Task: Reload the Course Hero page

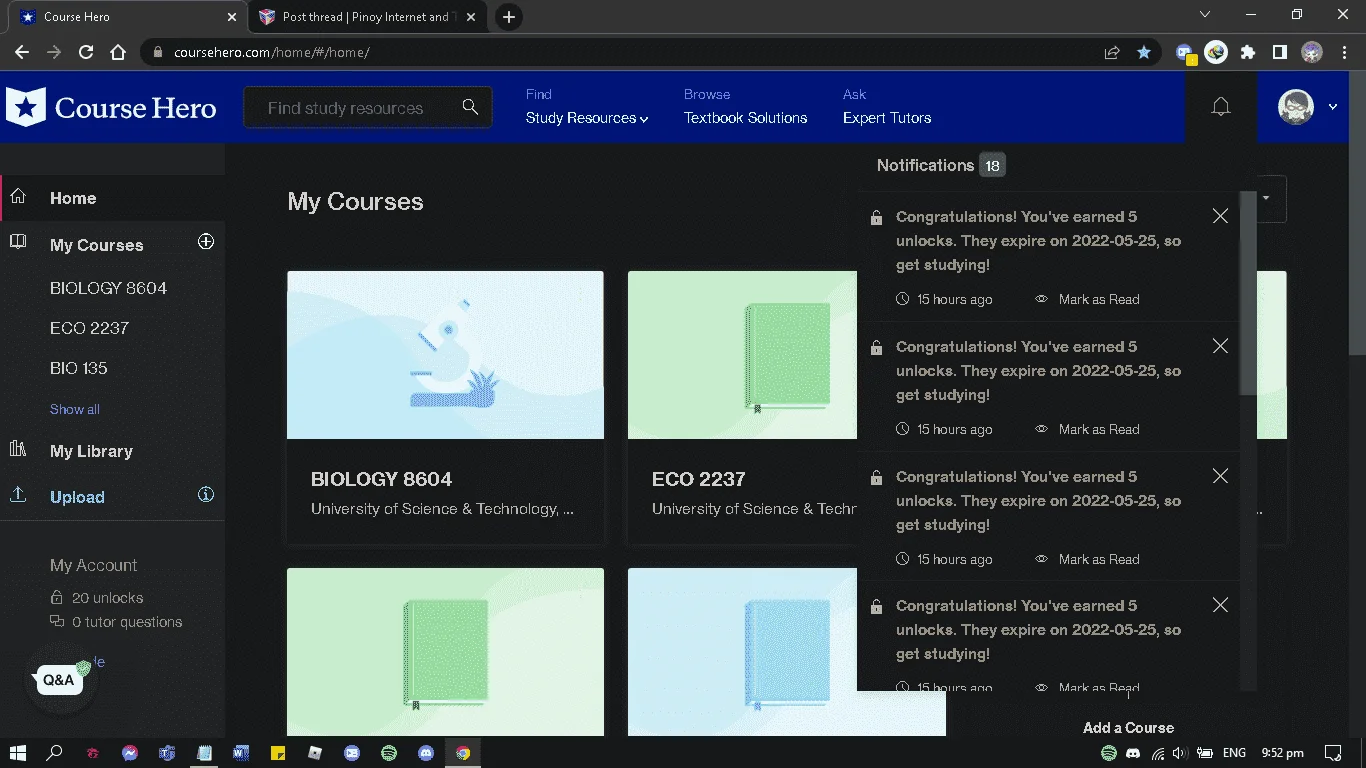Action: (86, 52)
